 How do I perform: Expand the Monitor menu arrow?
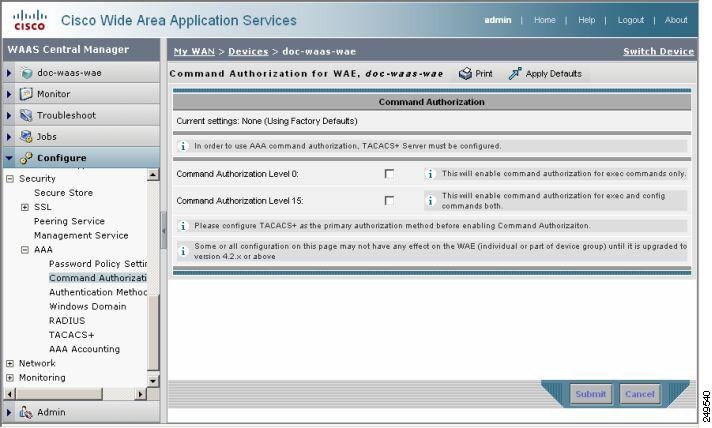(9, 94)
